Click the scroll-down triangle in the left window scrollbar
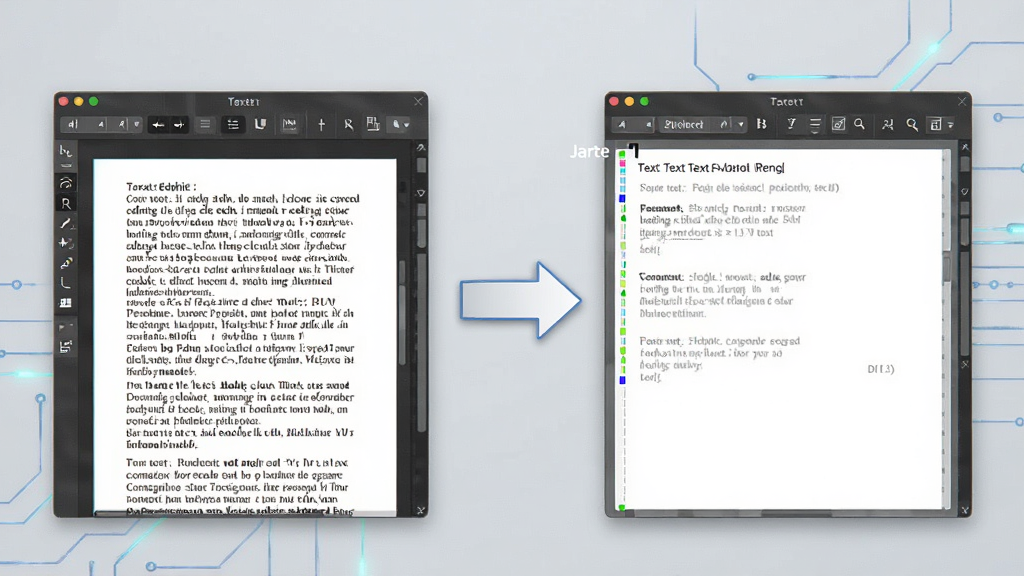This screenshot has width=1024, height=576. 421,193
